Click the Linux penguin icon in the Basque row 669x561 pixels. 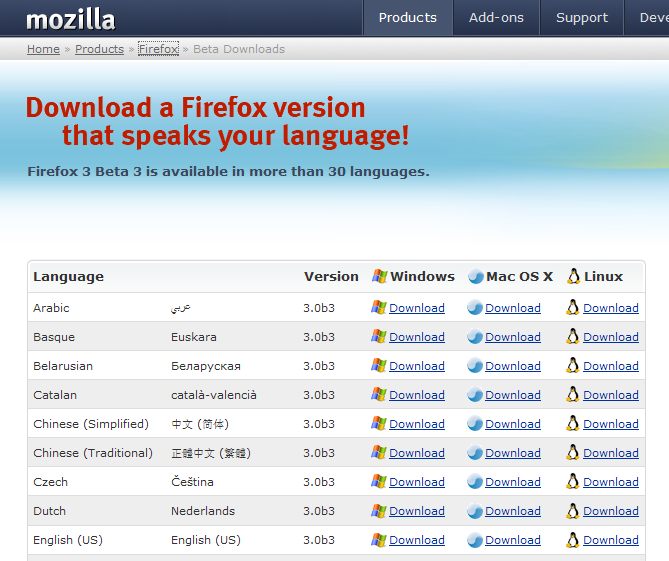click(573, 336)
